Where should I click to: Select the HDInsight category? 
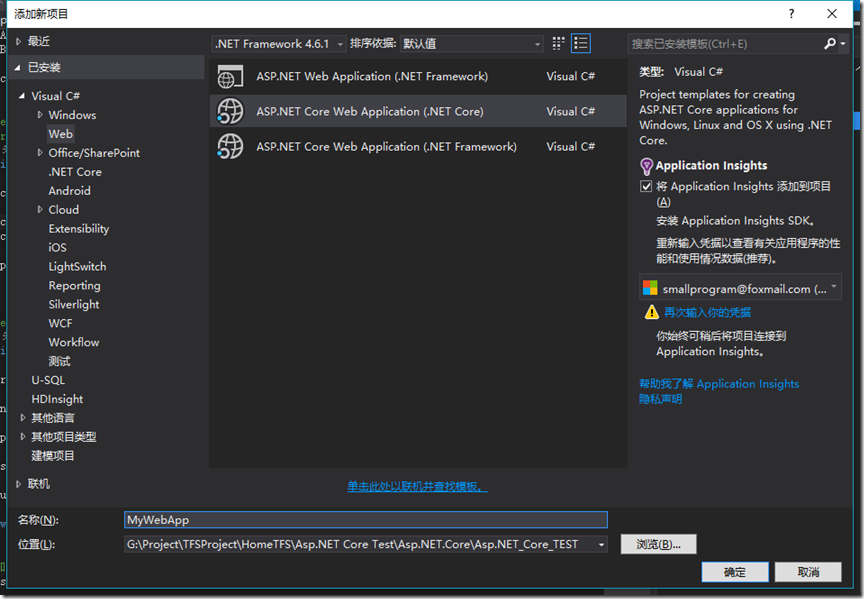point(57,399)
